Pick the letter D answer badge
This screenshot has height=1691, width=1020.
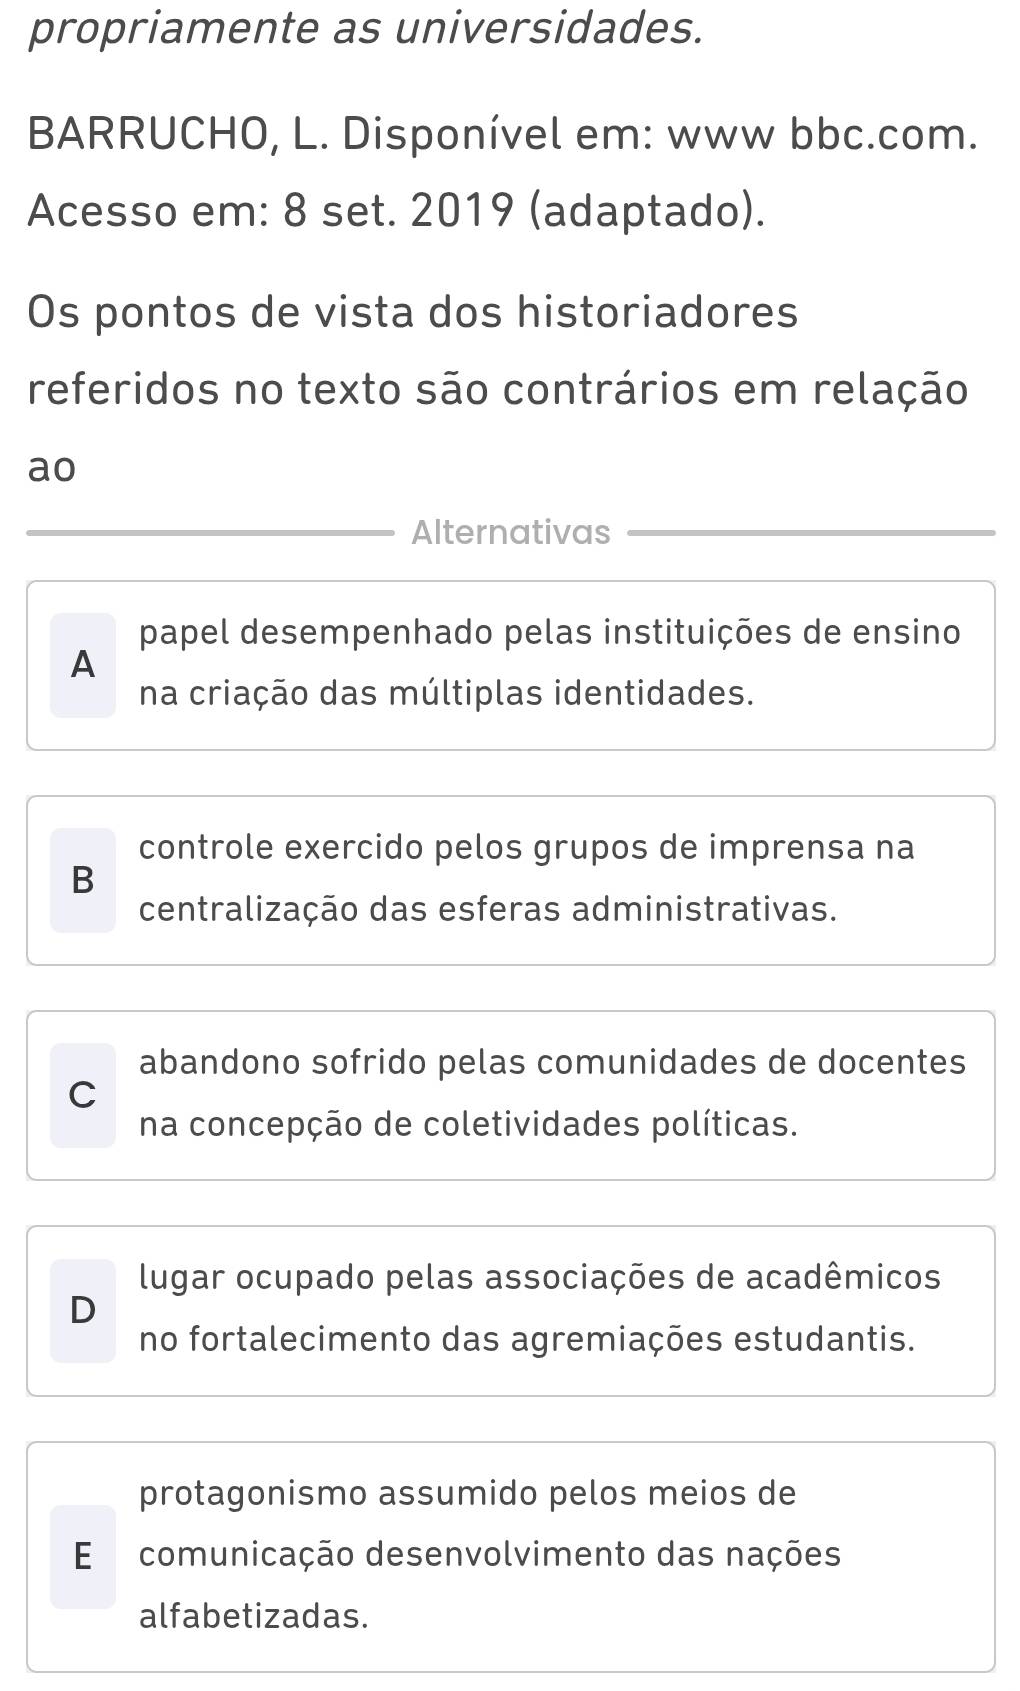(83, 1310)
